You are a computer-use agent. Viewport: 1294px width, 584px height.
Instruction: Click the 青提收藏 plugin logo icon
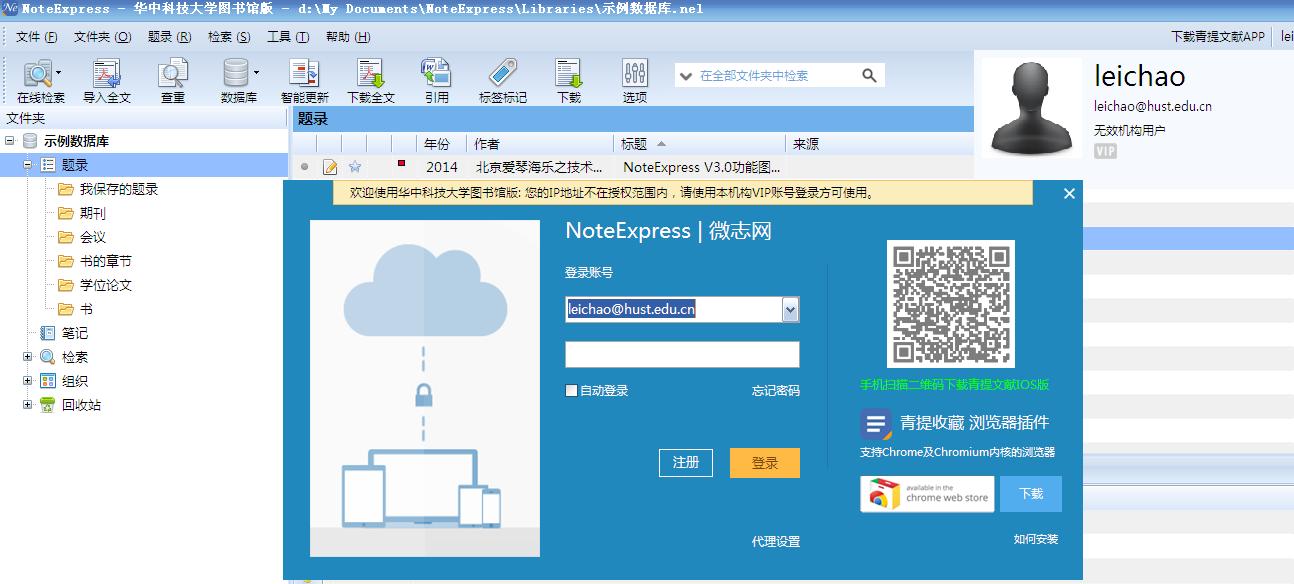point(876,424)
